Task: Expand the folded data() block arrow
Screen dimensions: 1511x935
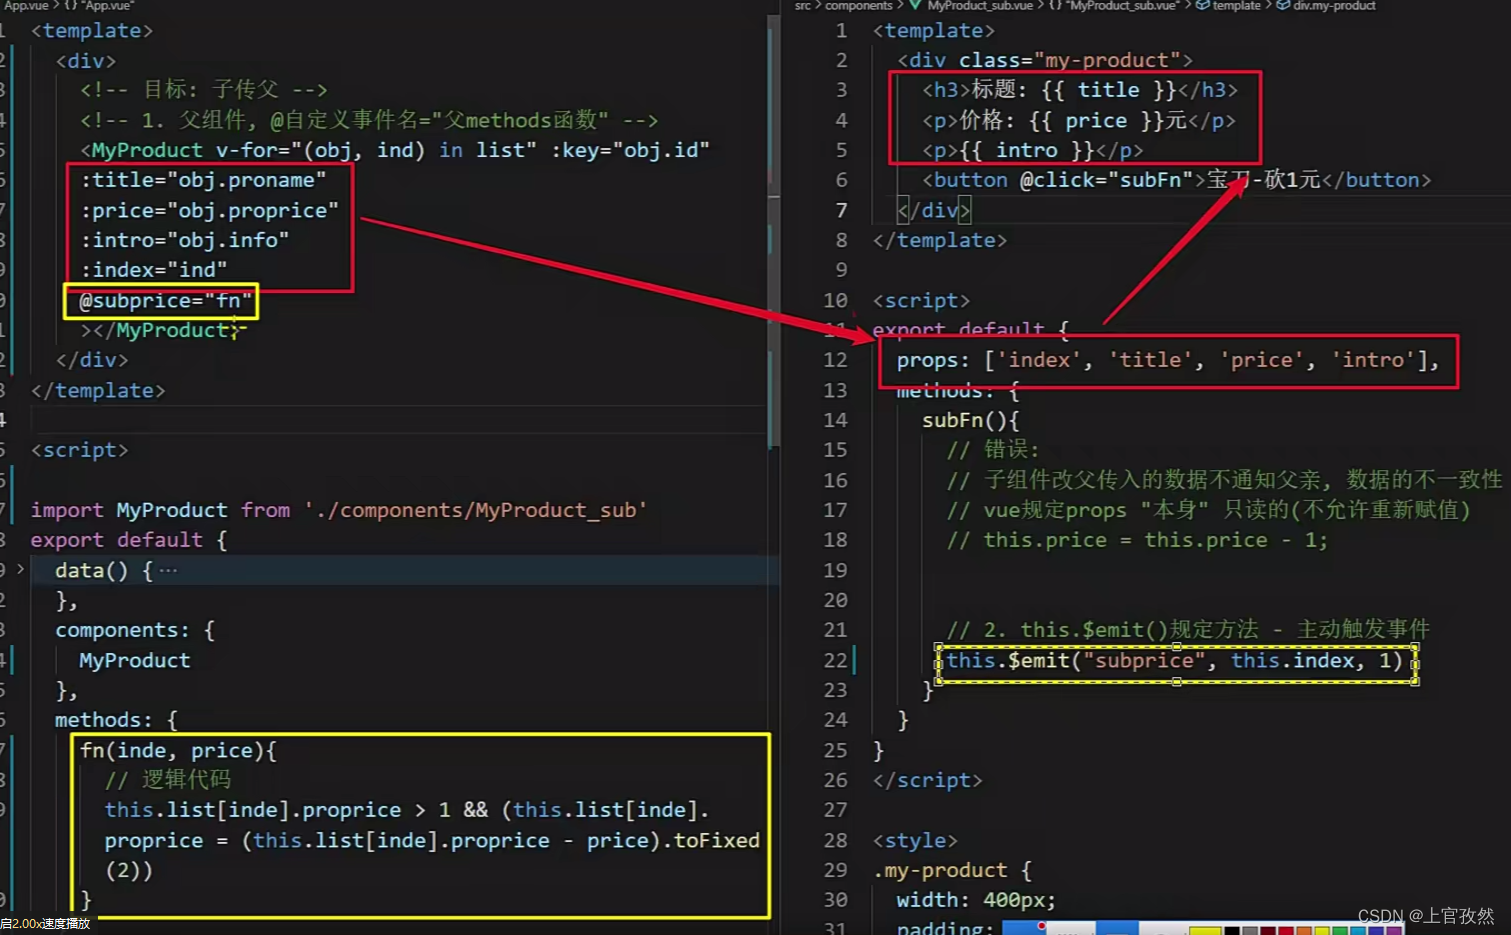Action: point(20,569)
